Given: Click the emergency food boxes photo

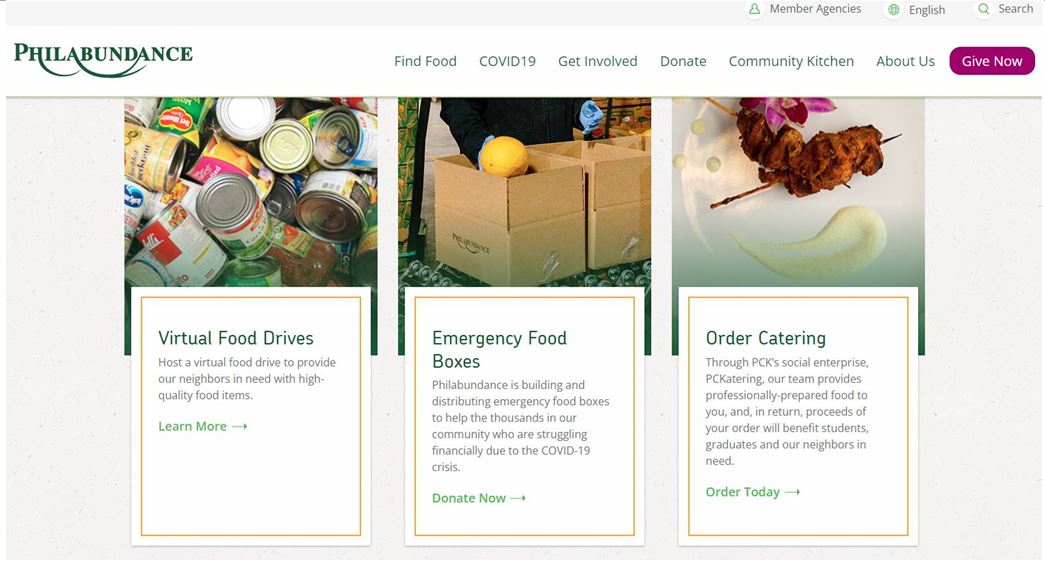Looking at the screenshot, I should [524, 192].
